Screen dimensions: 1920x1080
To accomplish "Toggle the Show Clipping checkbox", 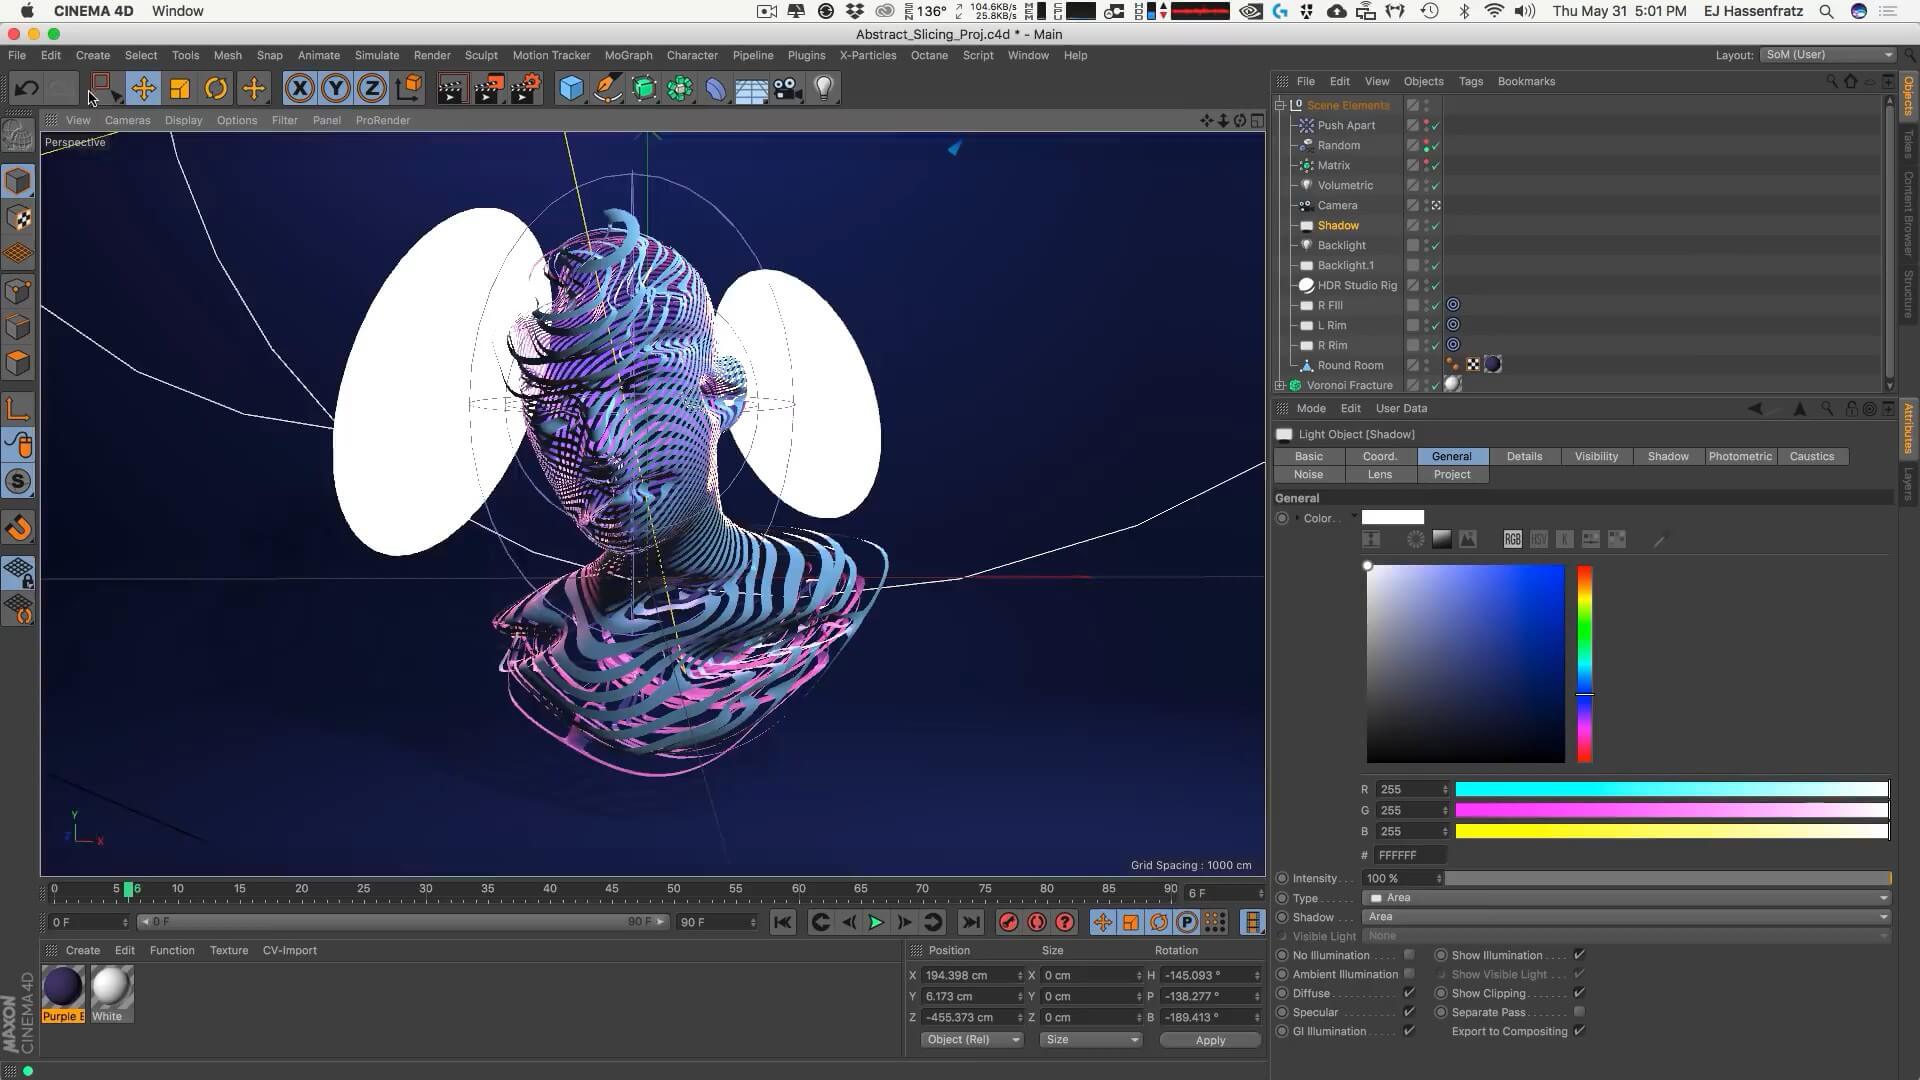I will coord(1579,993).
